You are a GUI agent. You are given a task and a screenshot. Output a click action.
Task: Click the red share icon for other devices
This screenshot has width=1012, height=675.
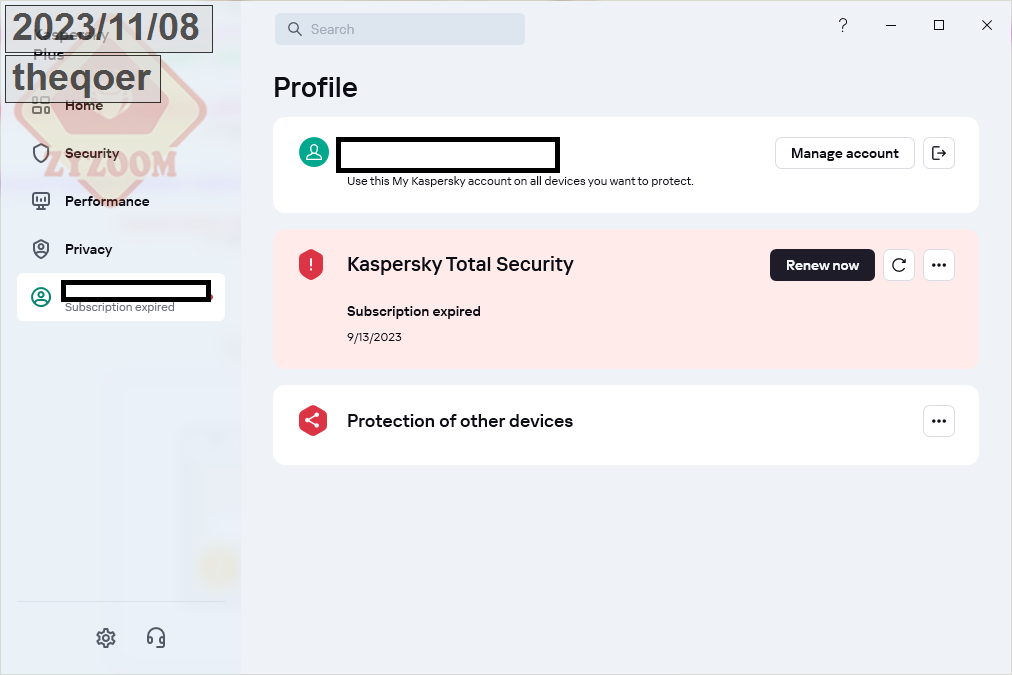point(313,421)
